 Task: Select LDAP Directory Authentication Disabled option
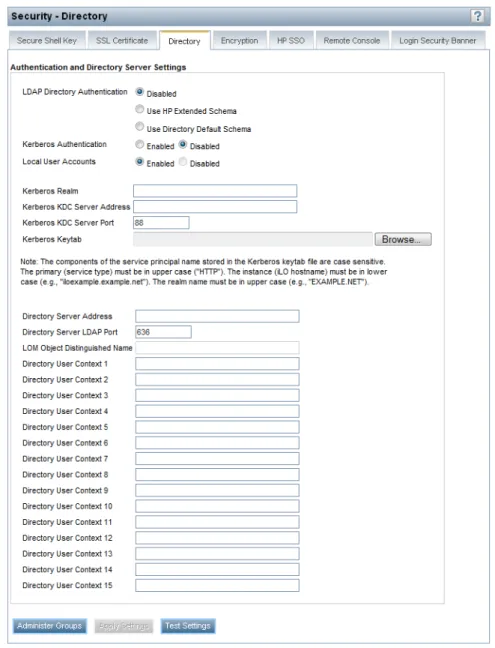(140, 92)
